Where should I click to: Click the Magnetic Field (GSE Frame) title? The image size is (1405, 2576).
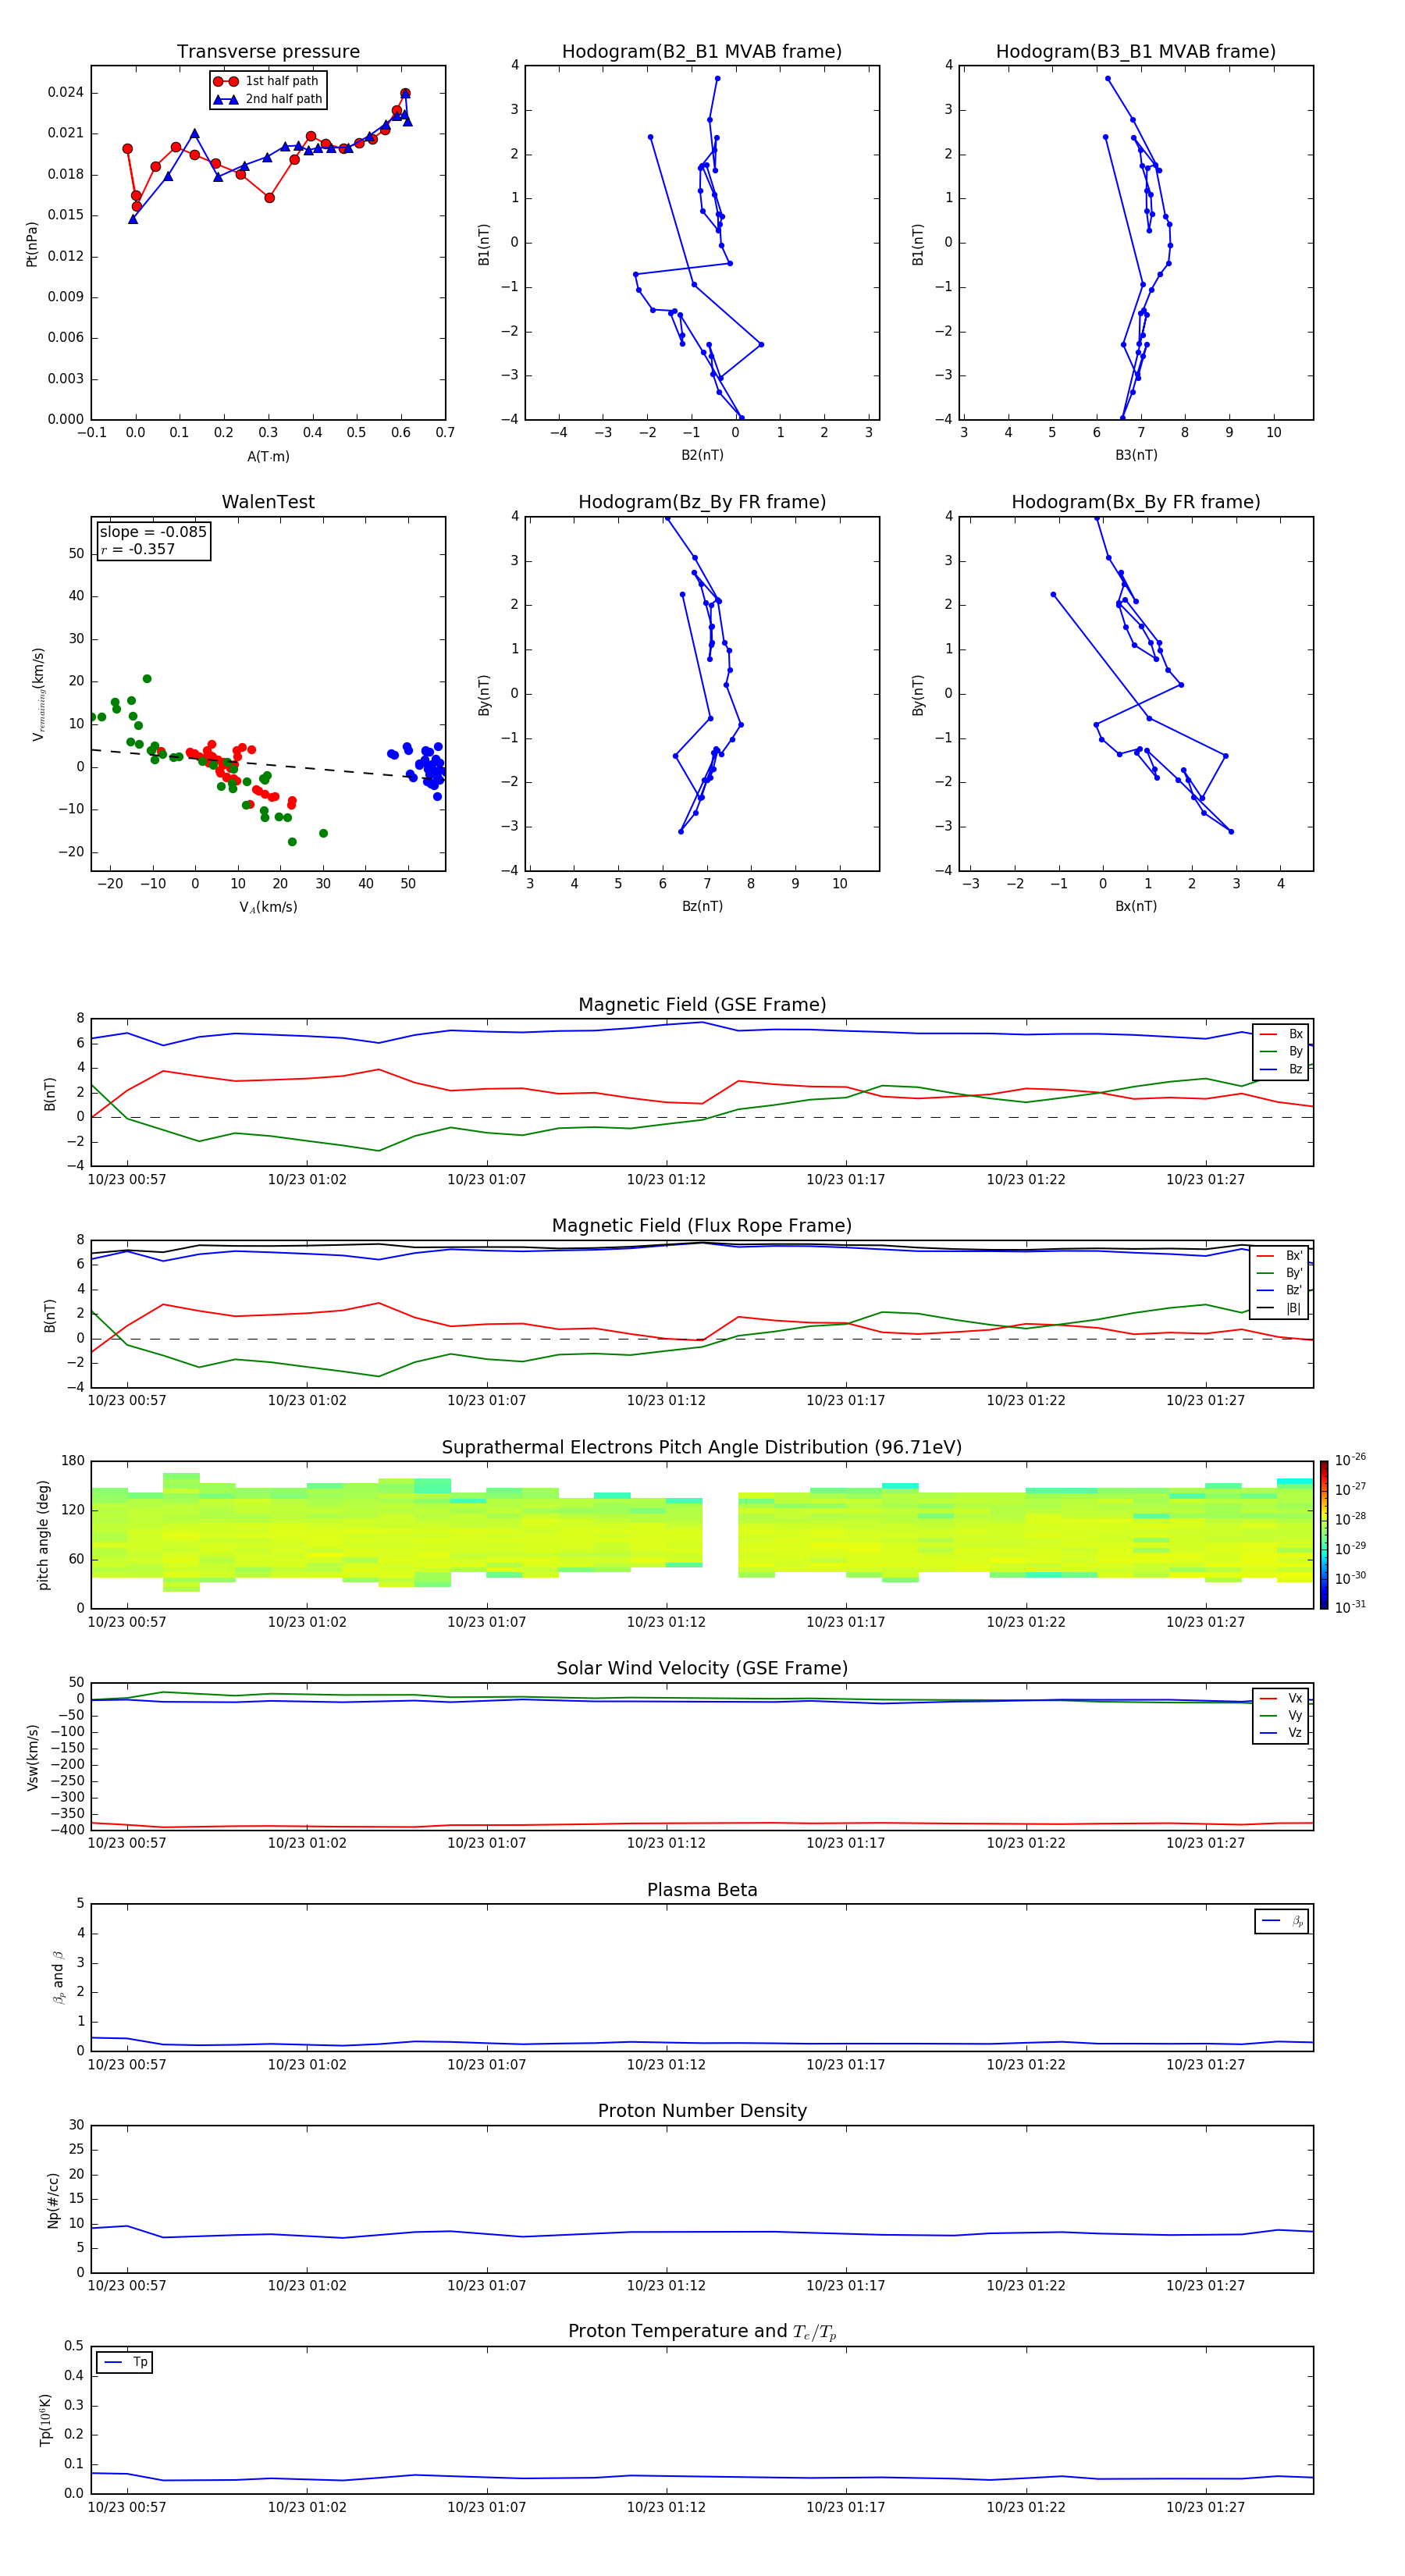[x=702, y=1005]
